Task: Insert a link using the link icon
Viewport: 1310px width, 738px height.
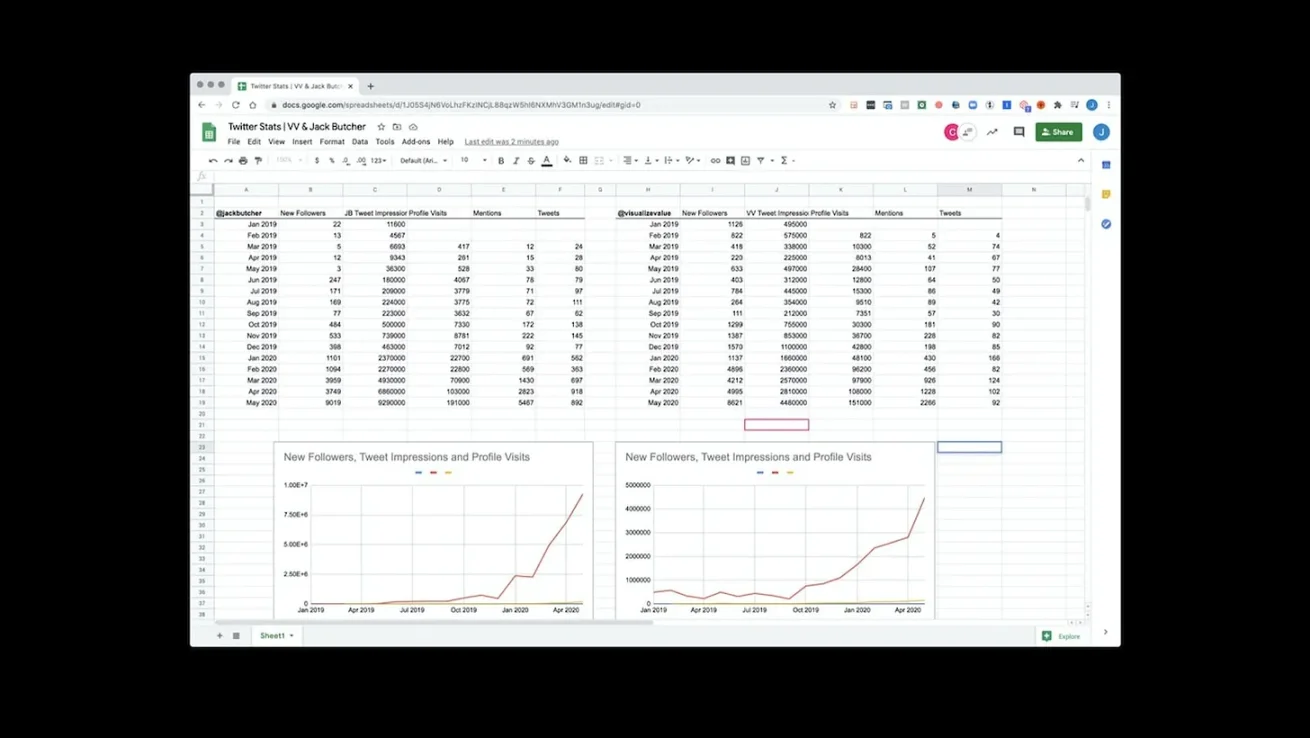Action: point(715,160)
